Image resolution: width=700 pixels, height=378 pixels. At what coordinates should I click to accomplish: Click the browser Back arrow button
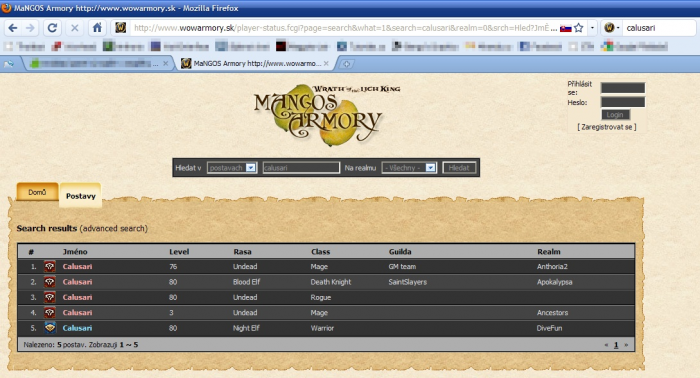tap(12, 28)
